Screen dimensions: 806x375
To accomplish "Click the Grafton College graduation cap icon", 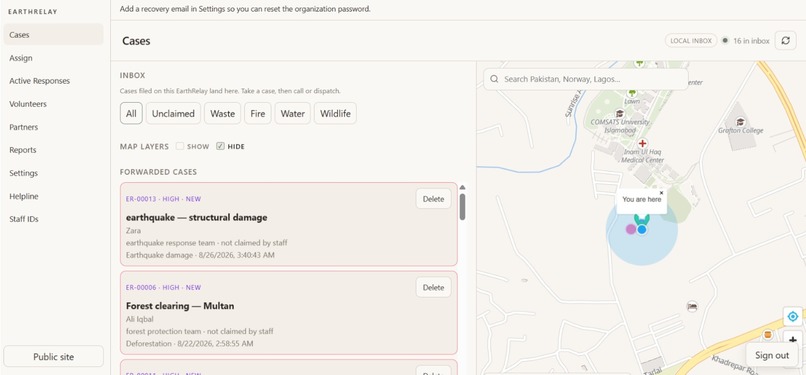I will [x=740, y=122].
